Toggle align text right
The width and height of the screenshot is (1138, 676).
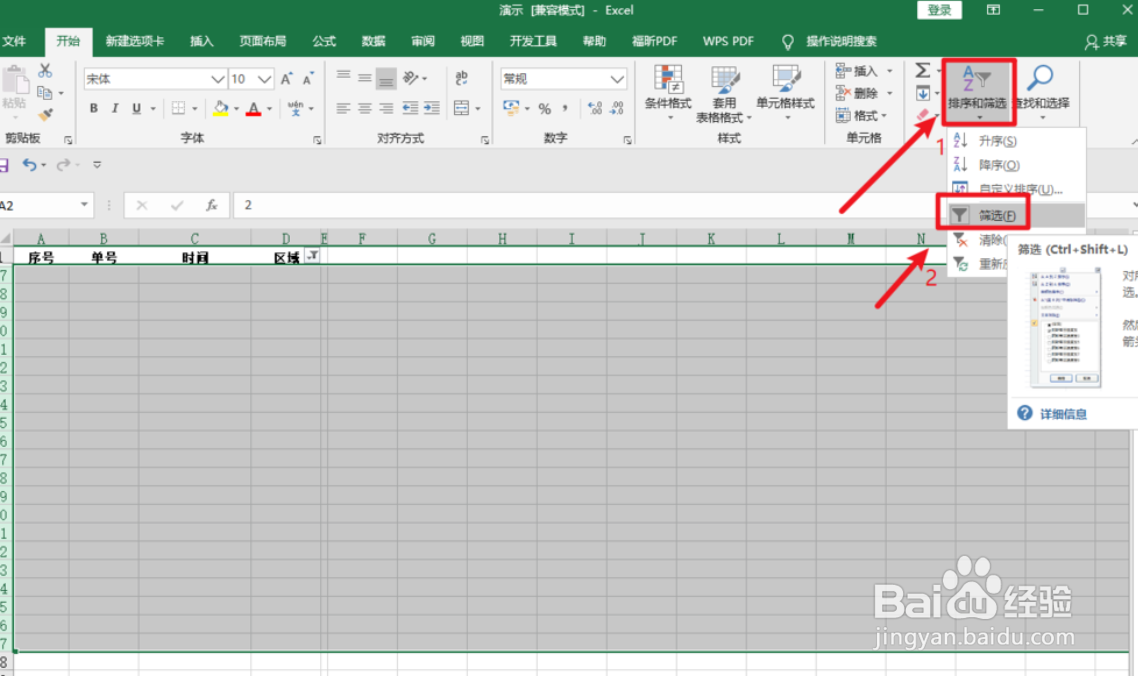coord(386,108)
